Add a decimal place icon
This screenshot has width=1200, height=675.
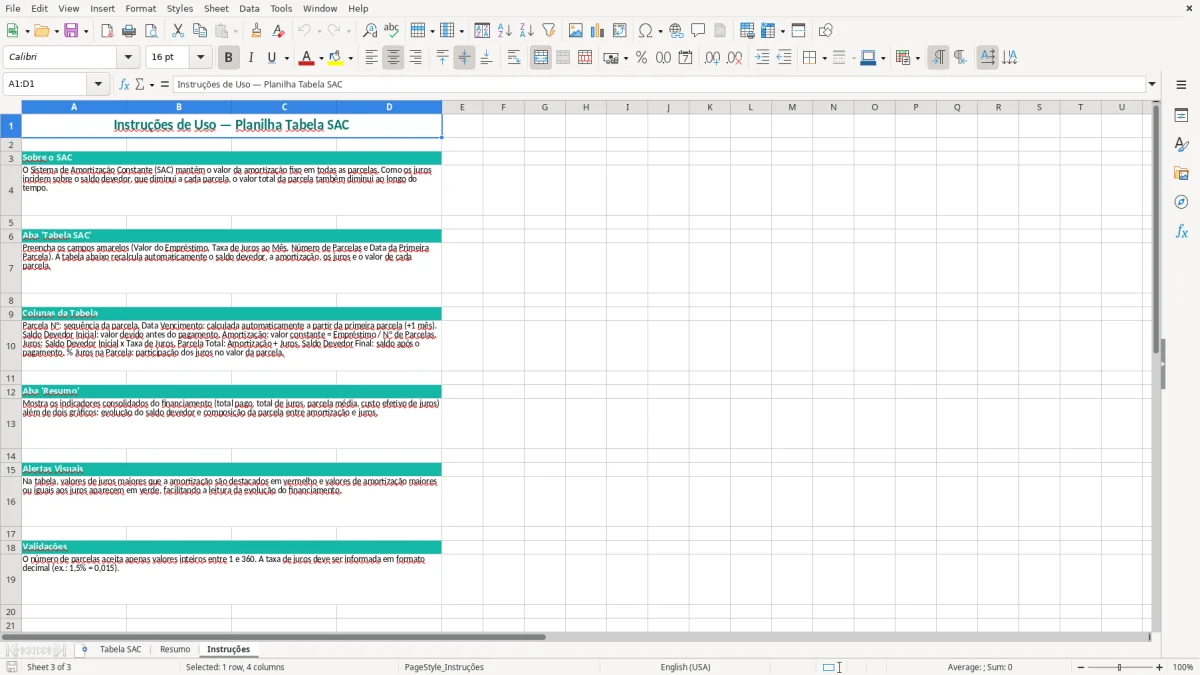click(712, 58)
